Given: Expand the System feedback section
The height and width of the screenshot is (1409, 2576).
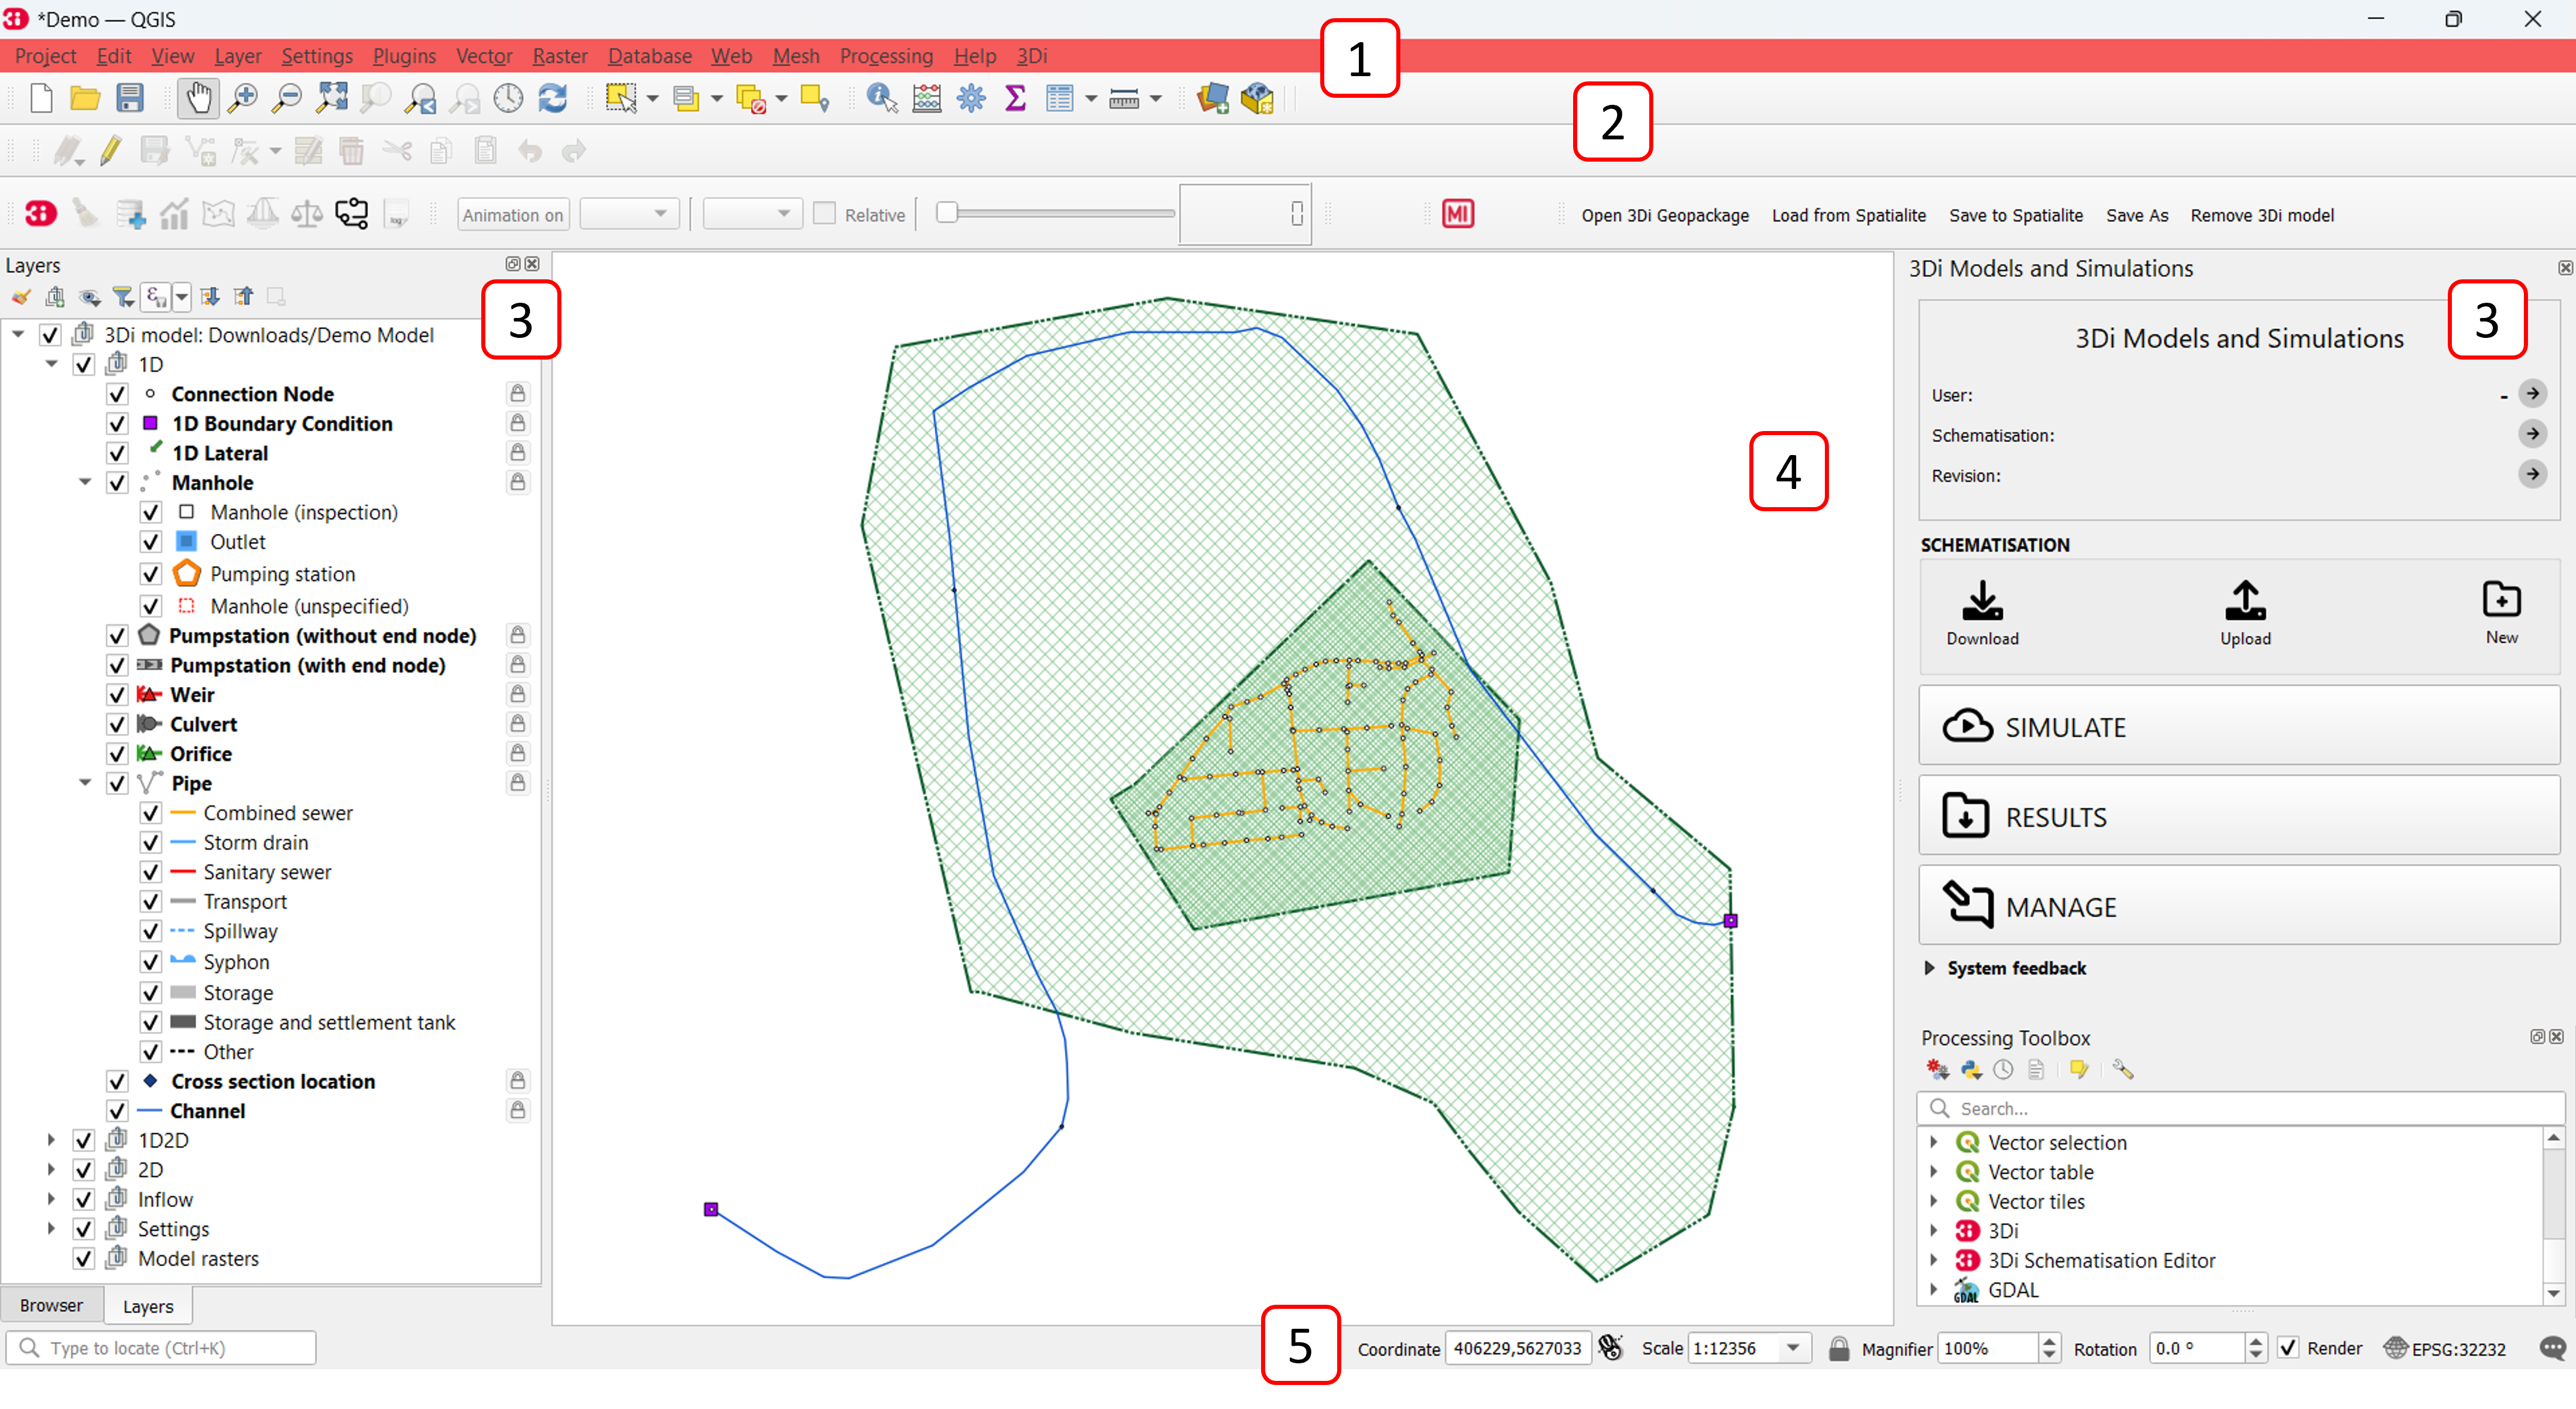Looking at the screenshot, I should point(1929,968).
